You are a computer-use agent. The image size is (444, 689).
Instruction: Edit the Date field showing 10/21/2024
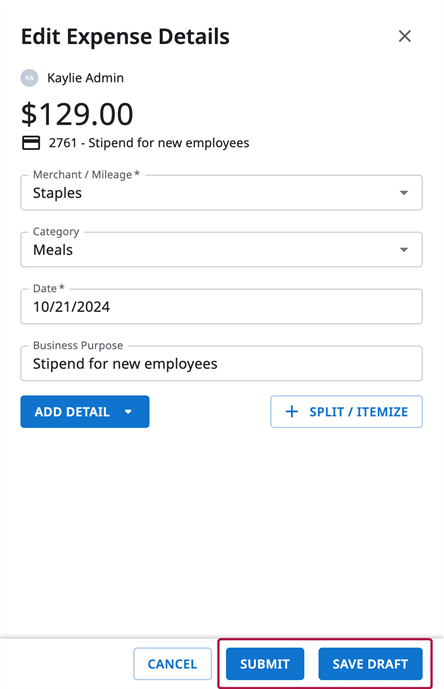coord(221,306)
